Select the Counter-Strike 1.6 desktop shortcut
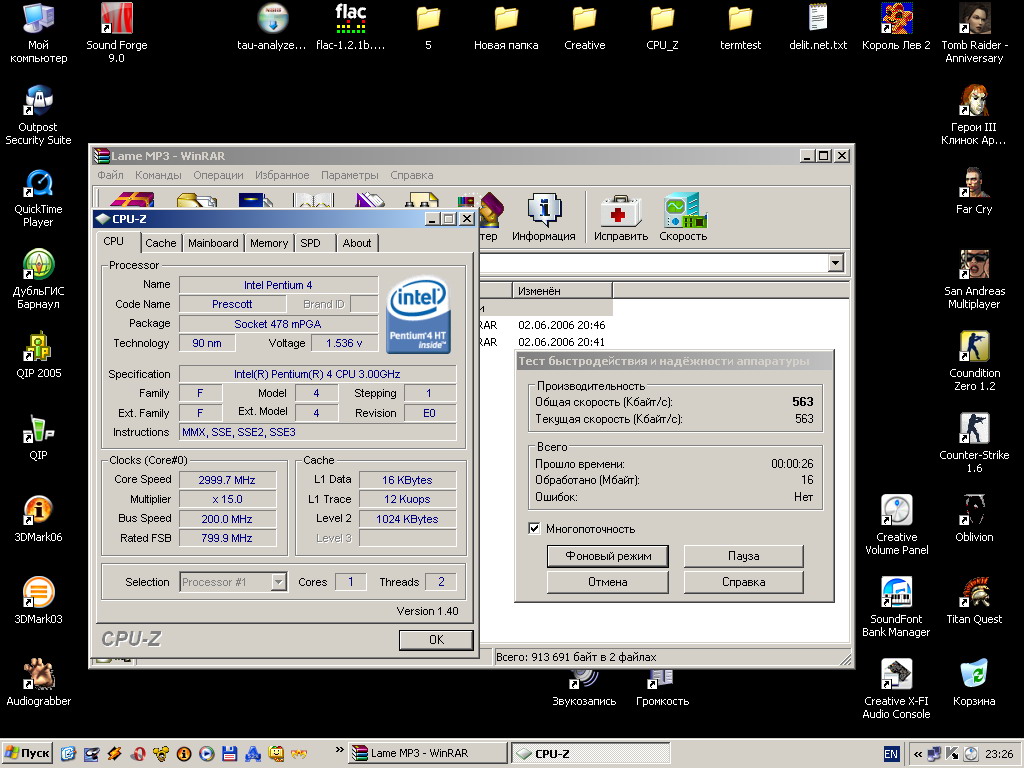 tap(974, 443)
